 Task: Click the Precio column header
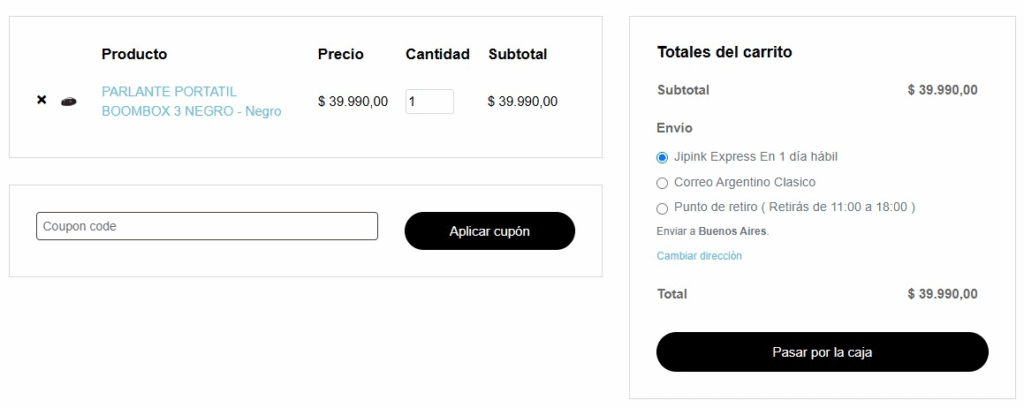(x=341, y=54)
